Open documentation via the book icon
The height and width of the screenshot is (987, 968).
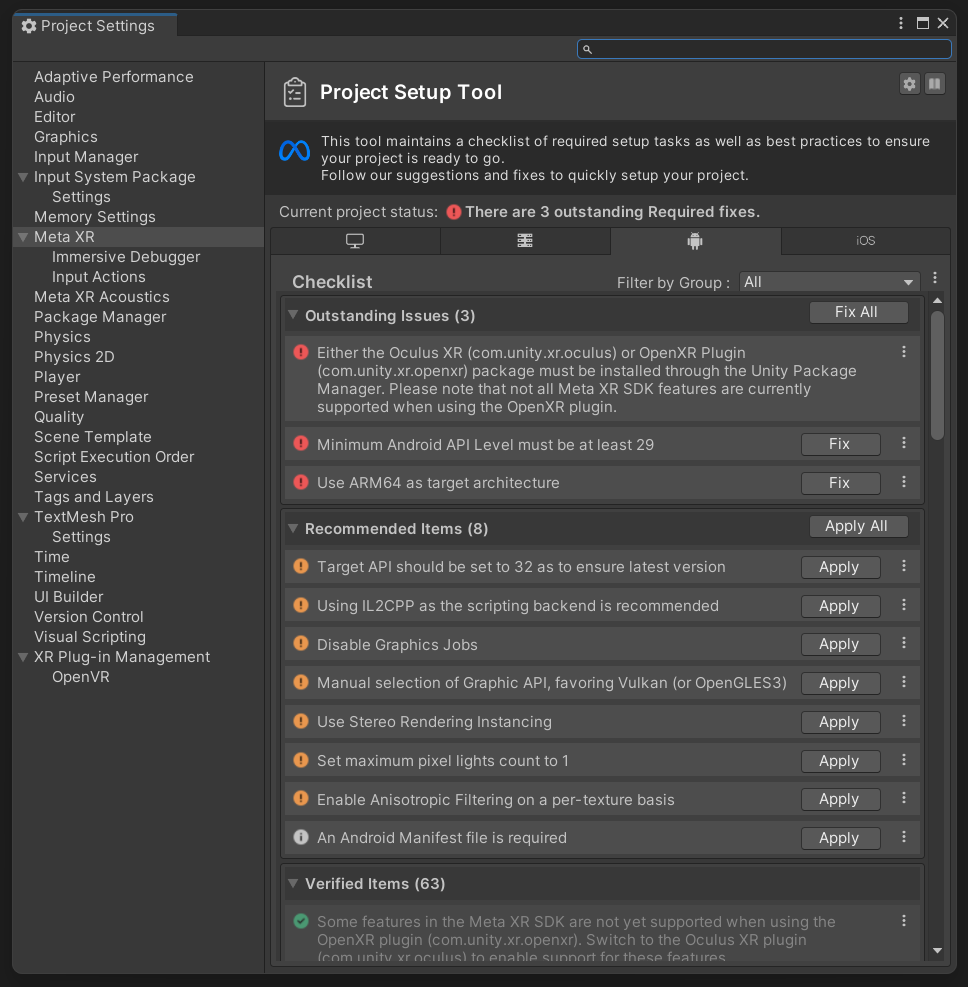(934, 84)
